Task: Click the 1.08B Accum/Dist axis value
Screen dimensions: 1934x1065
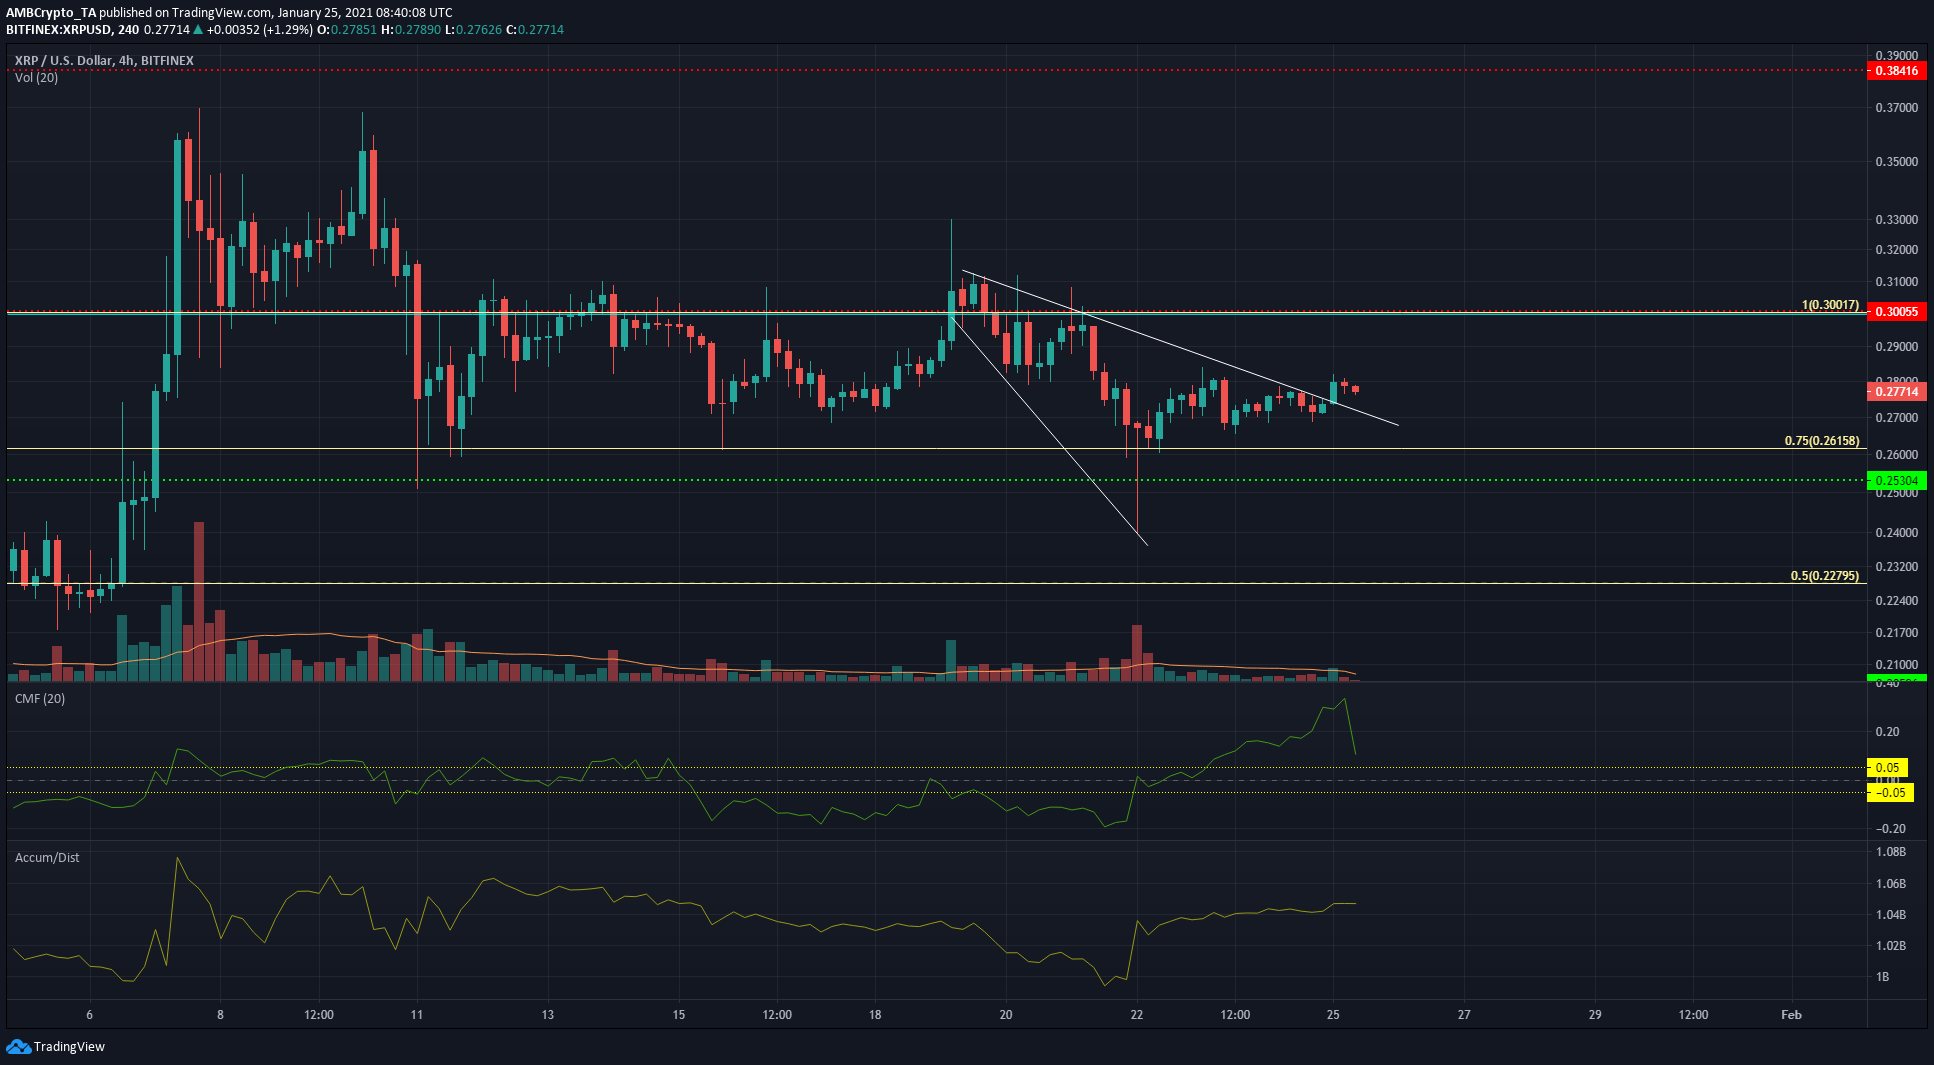Action: tap(1891, 852)
